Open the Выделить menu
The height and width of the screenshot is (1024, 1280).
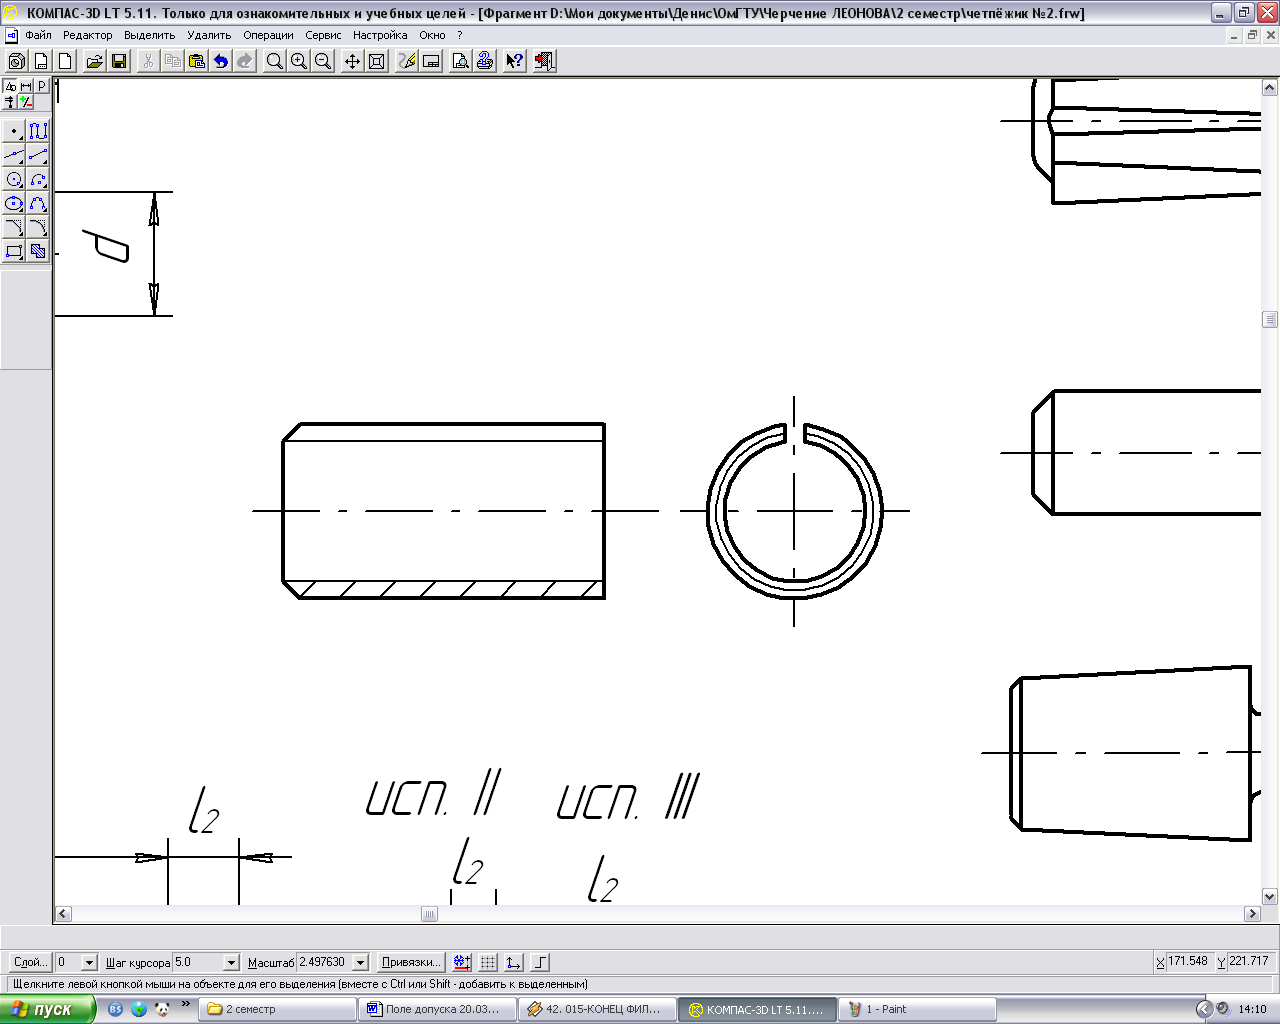[x=150, y=35]
